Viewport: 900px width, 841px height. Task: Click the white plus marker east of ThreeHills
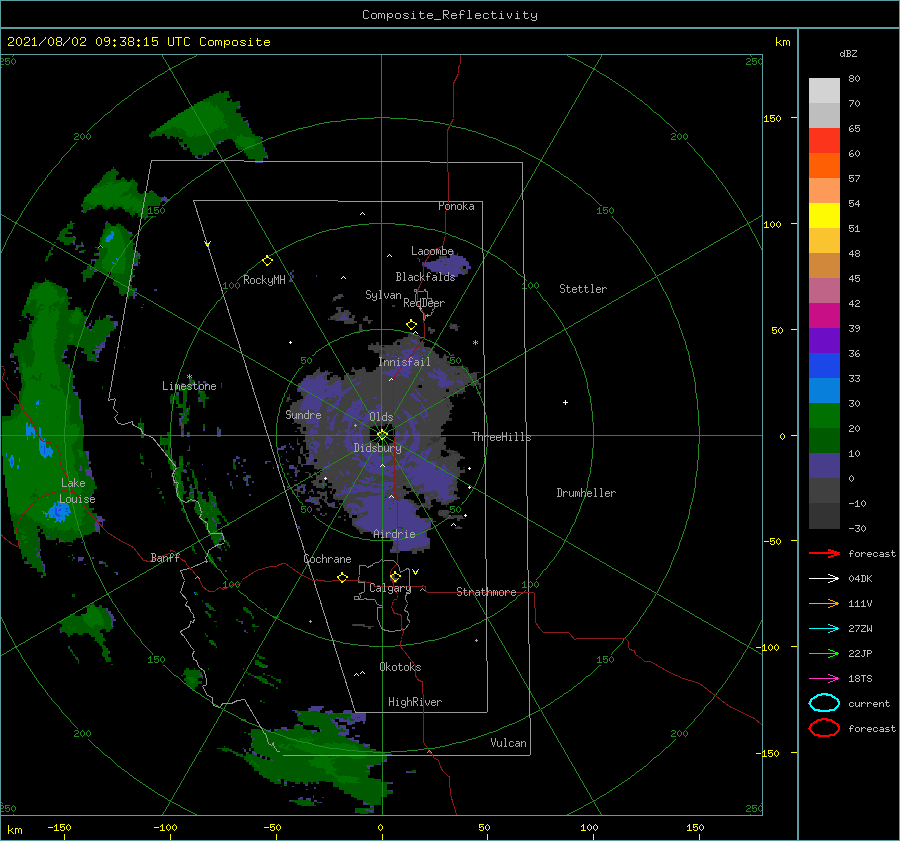(x=565, y=402)
